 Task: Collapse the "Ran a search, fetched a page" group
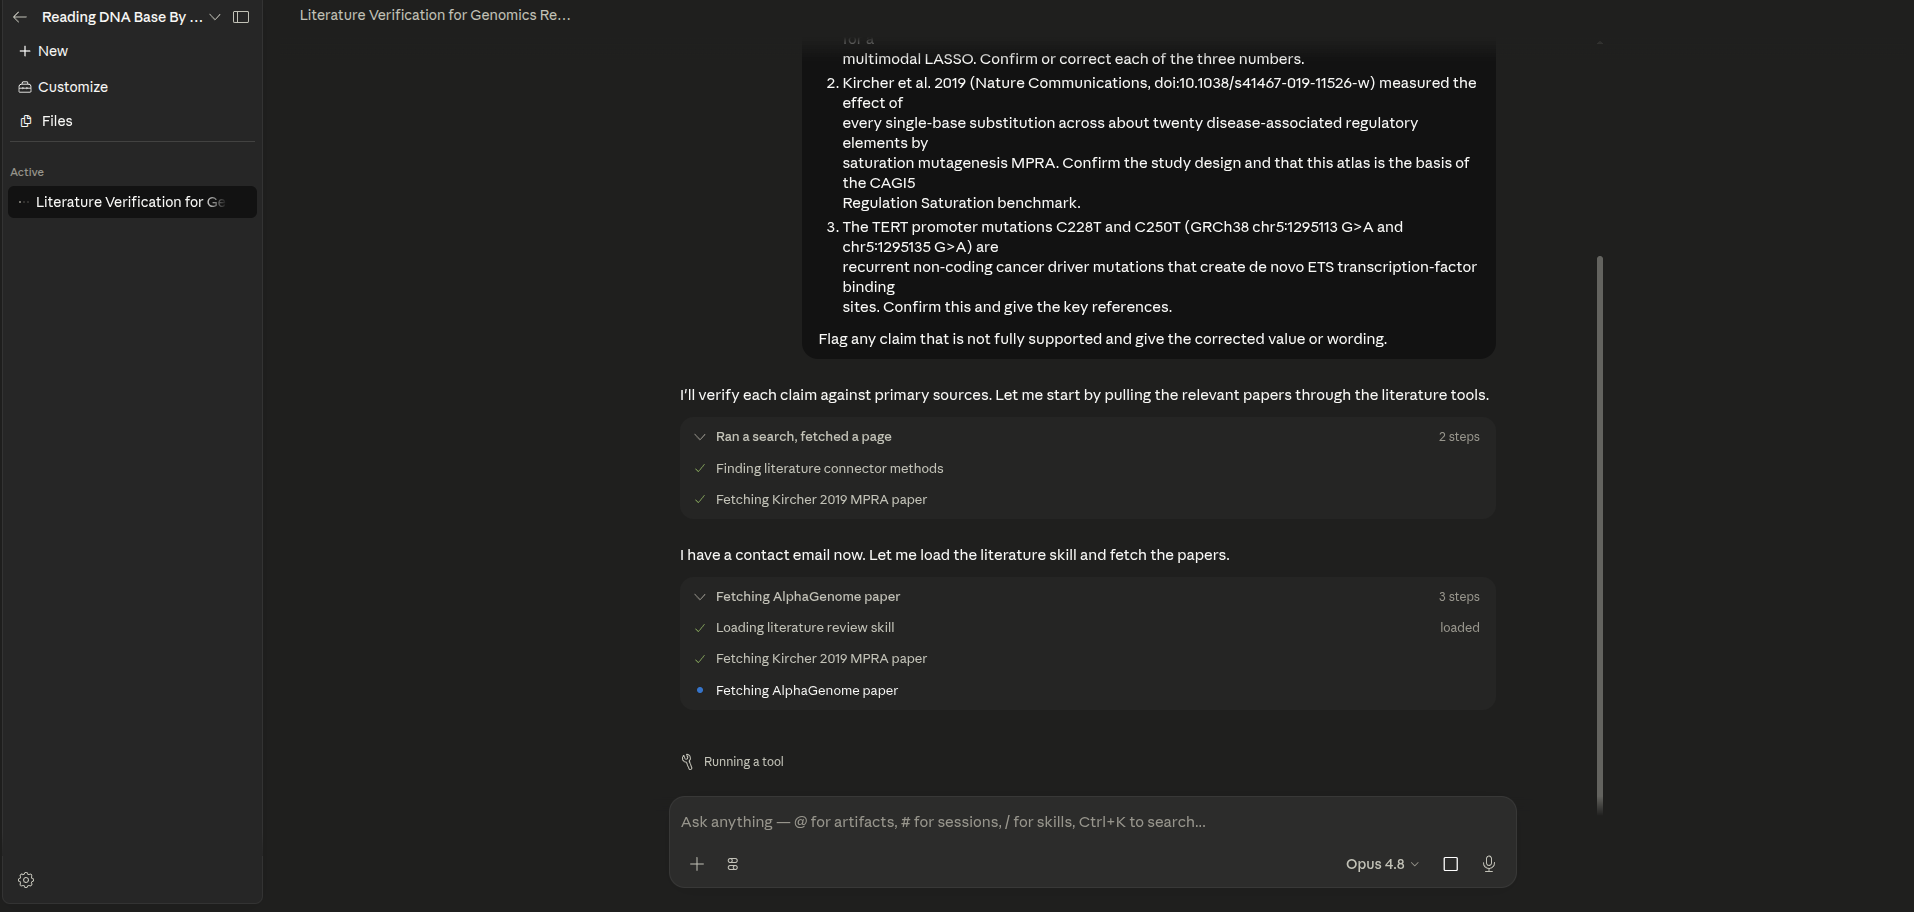tap(700, 437)
